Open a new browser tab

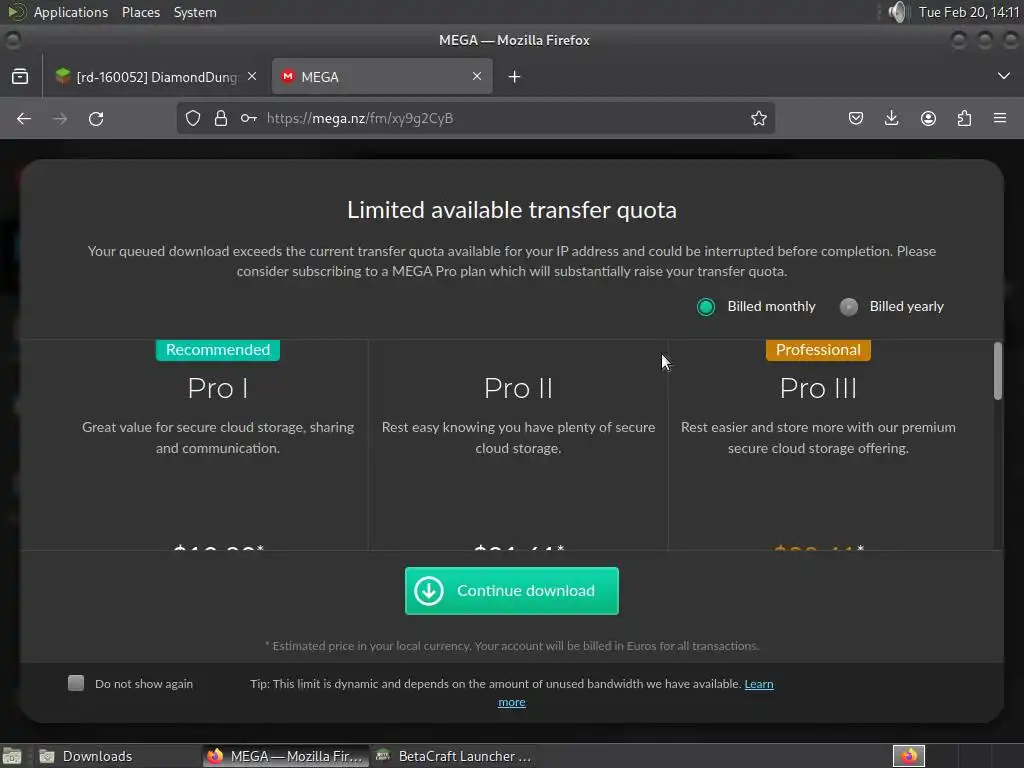(515, 77)
